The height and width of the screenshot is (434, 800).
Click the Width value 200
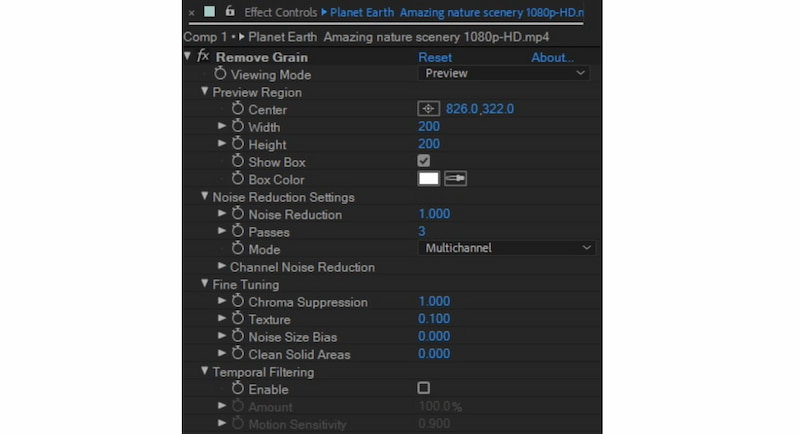[429, 126]
